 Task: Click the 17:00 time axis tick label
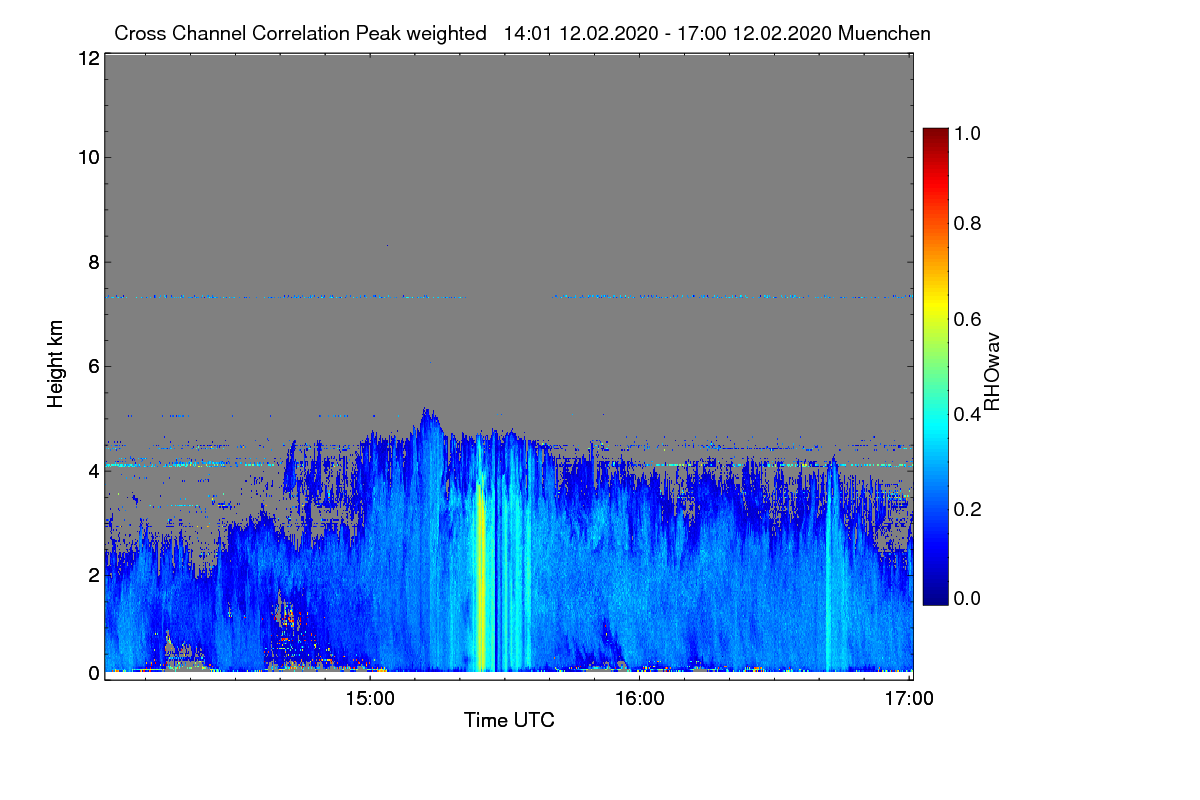click(x=909, y=699)
